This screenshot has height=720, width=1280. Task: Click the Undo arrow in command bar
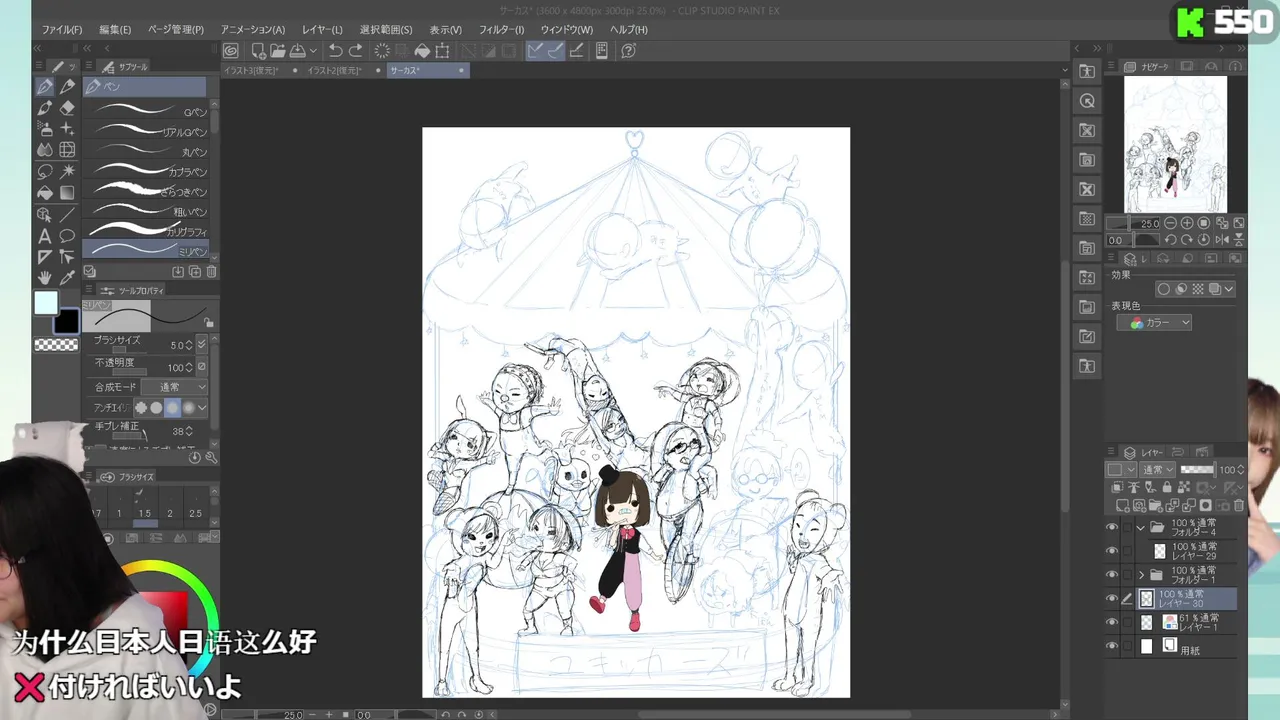335,51
